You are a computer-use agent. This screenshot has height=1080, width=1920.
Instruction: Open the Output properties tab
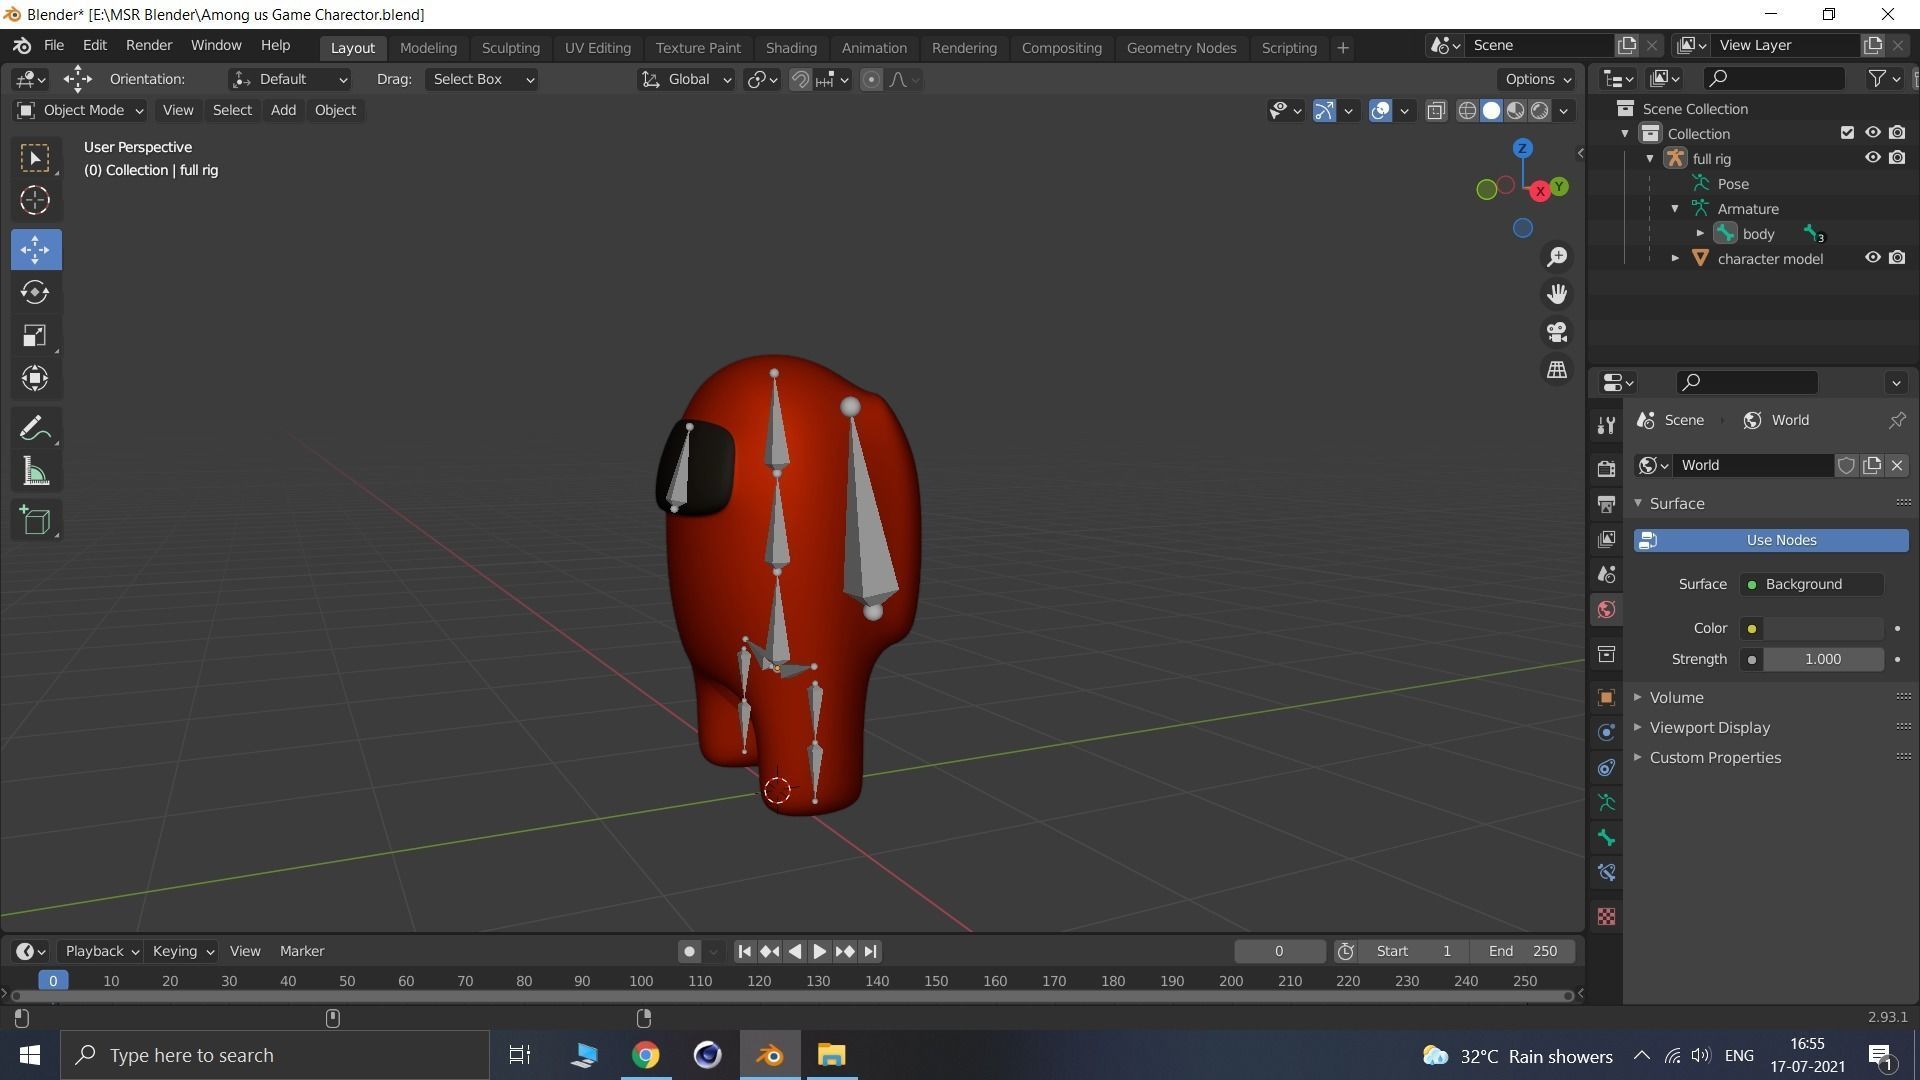pos(1606,503)
